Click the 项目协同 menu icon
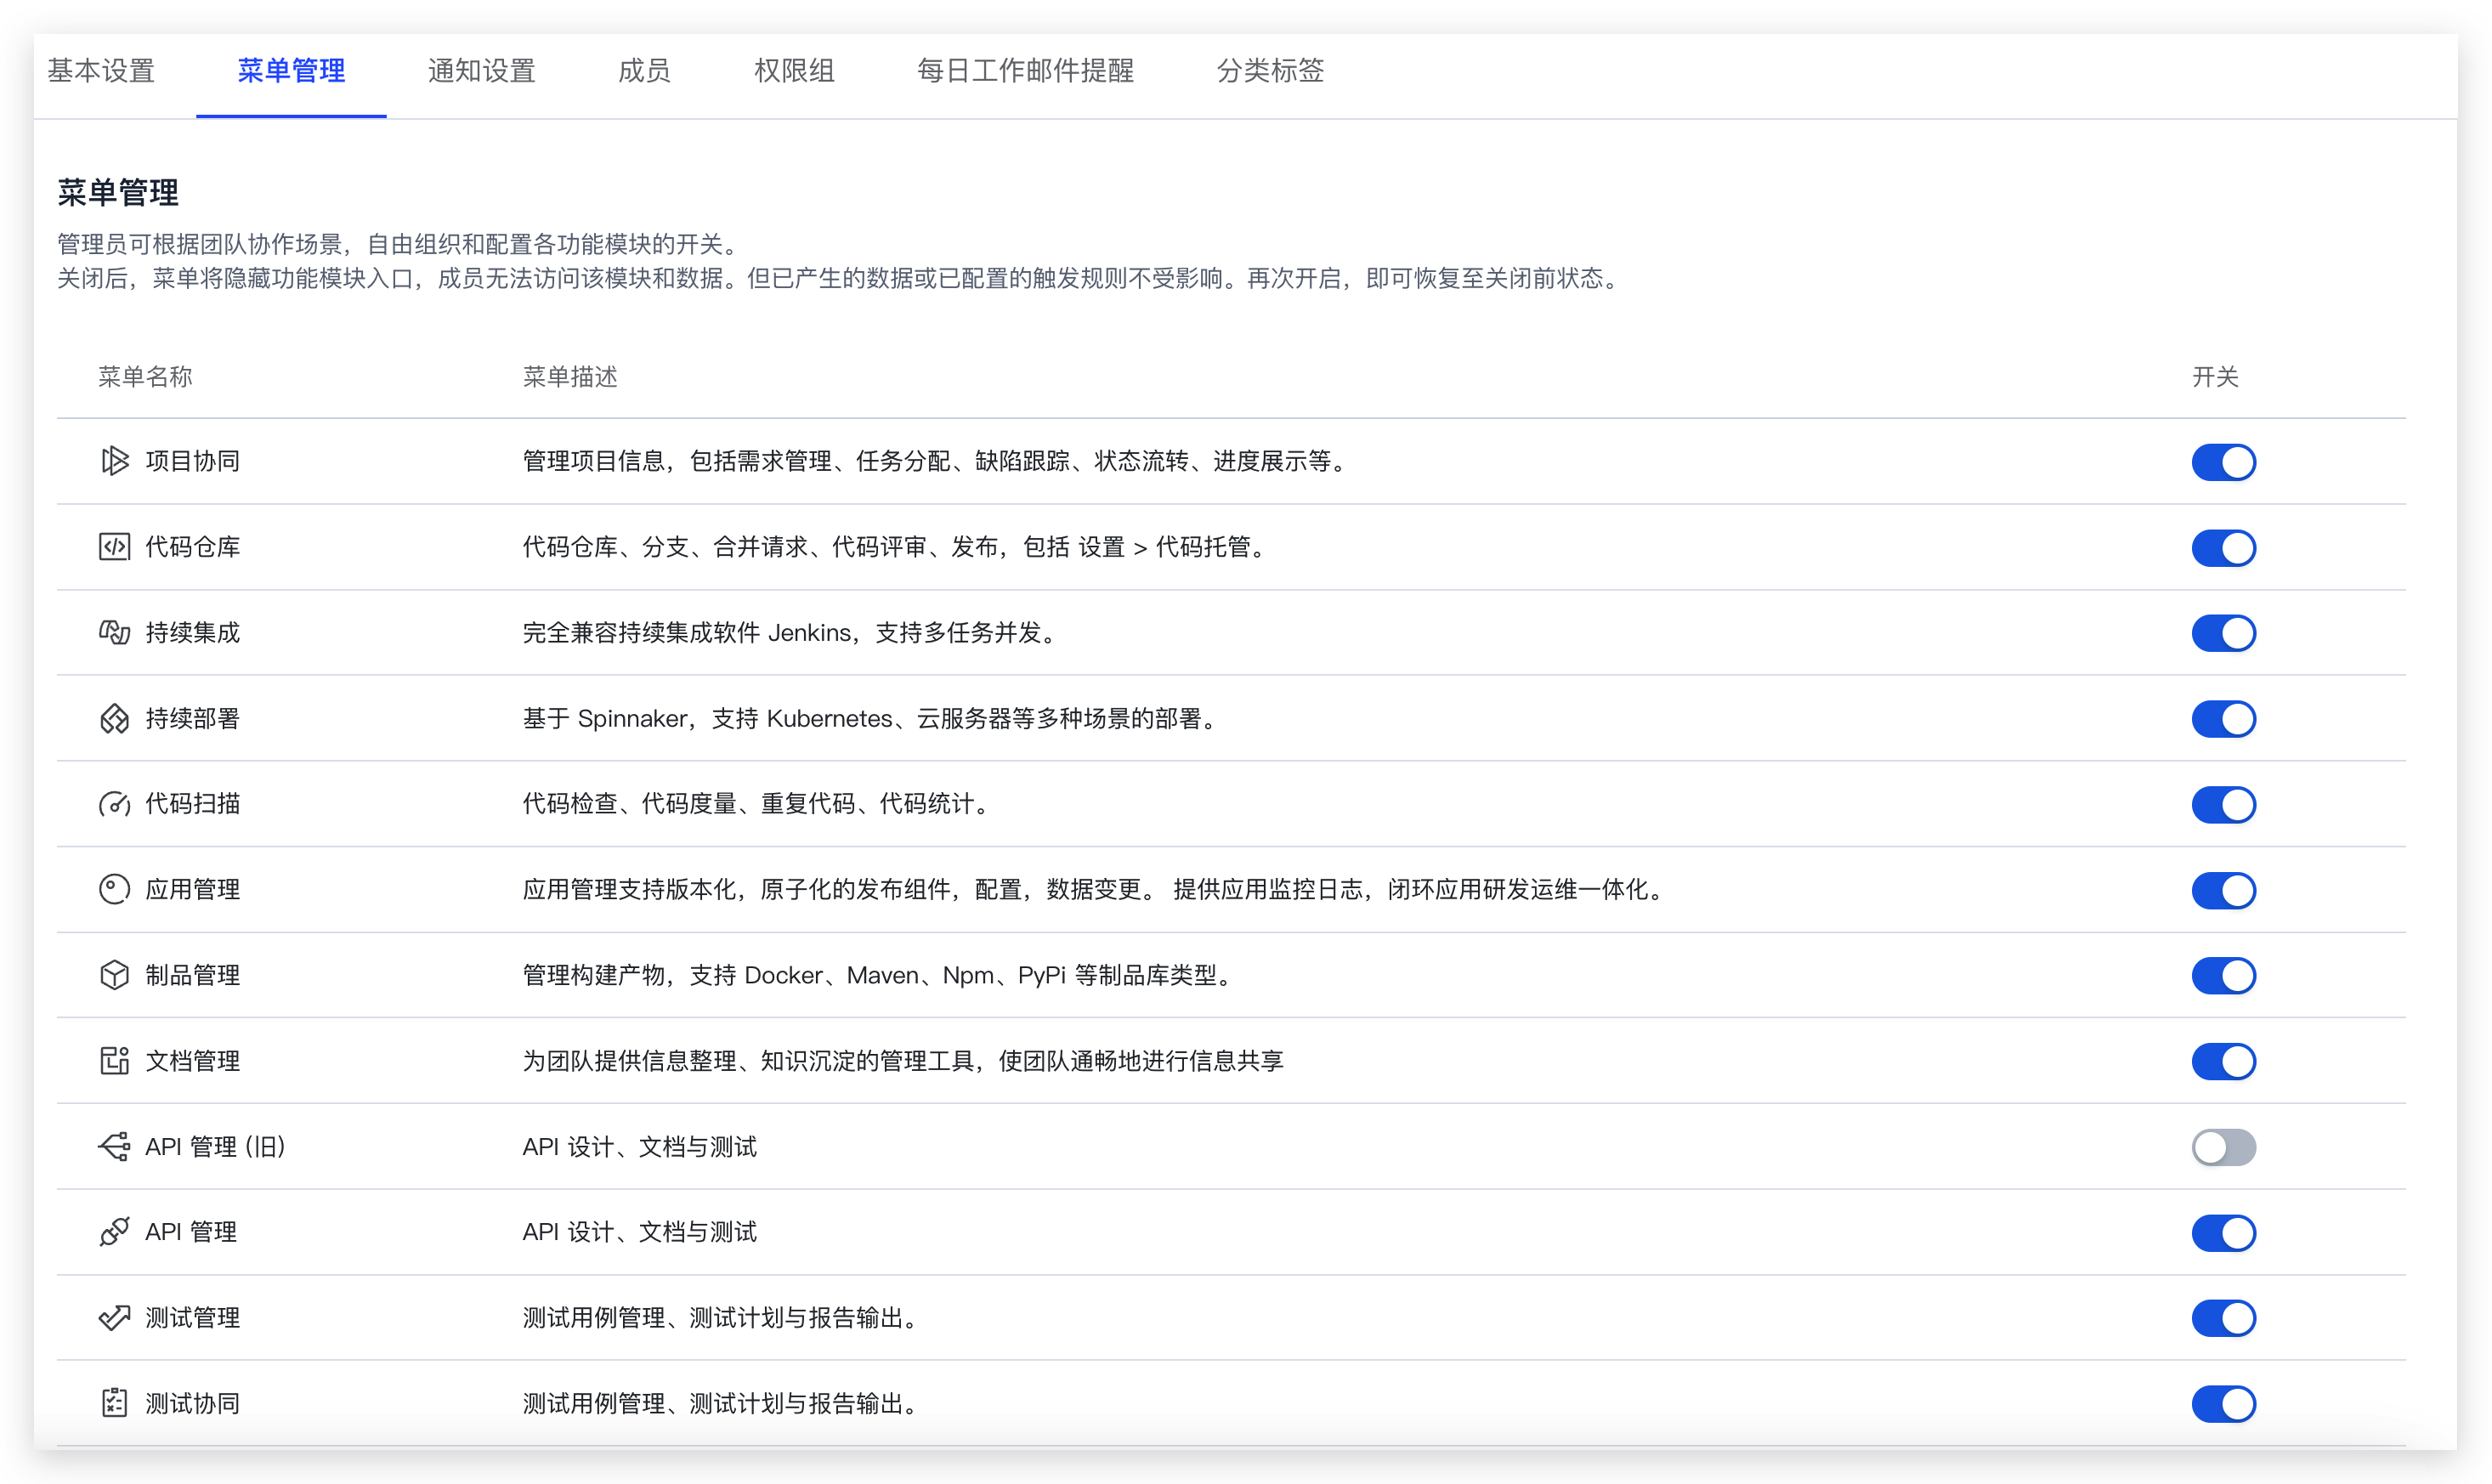2492x1484 pixels. [115, 461]
